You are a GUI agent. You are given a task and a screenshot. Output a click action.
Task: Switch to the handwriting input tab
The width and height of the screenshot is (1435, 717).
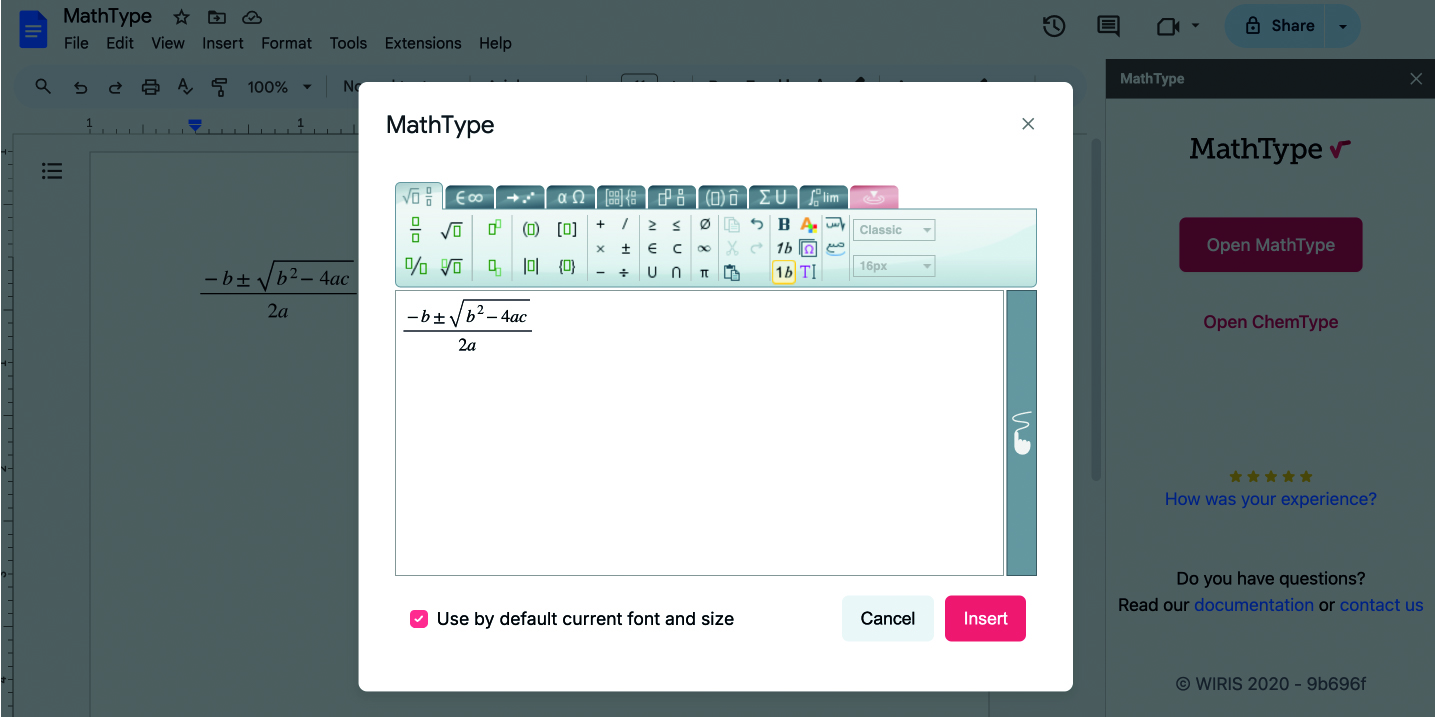(x=872, y=196)
